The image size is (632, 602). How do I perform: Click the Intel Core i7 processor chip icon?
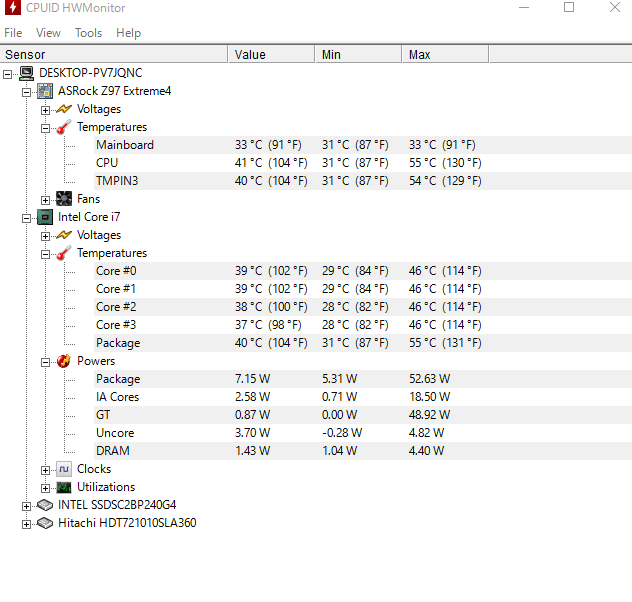click(x=45, y=217)
